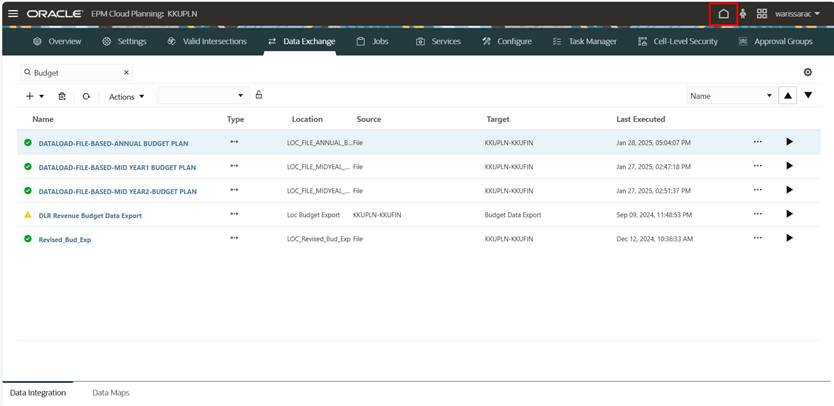The height and width of the screenshot is (406, 834).
Task: Open the Revised_Bud_Exp integration link
Action: [64, 239]
